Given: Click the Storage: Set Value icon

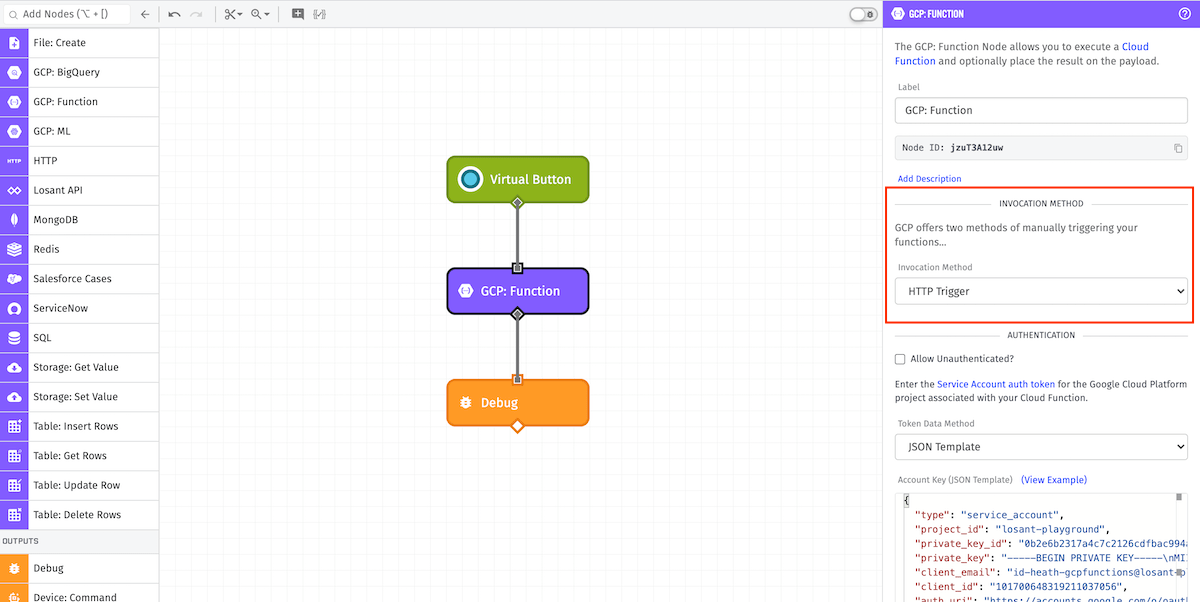Looking at the screenshot, I should coord(14,397).
